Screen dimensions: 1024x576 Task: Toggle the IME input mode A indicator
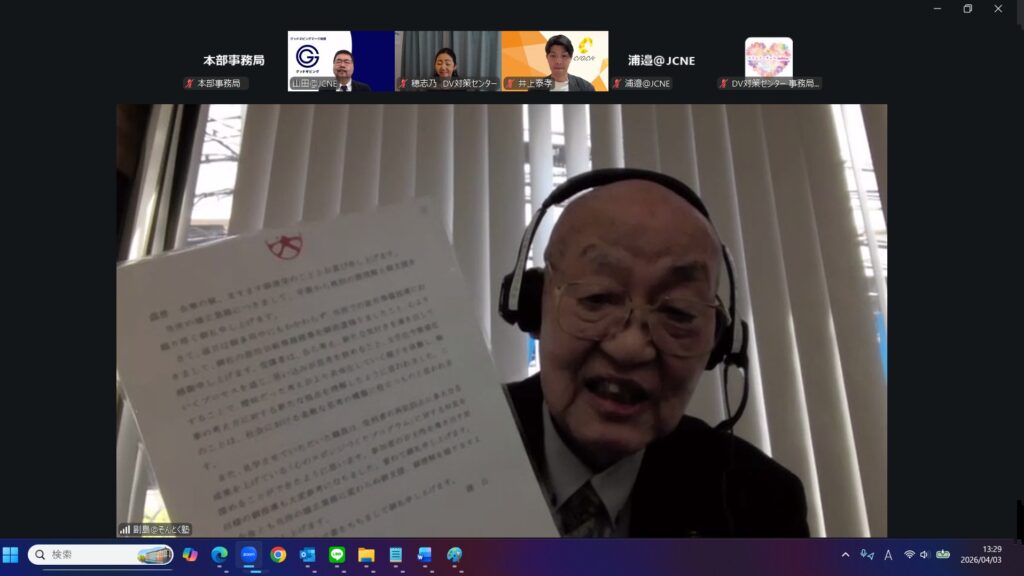click(x=888, y=554)
